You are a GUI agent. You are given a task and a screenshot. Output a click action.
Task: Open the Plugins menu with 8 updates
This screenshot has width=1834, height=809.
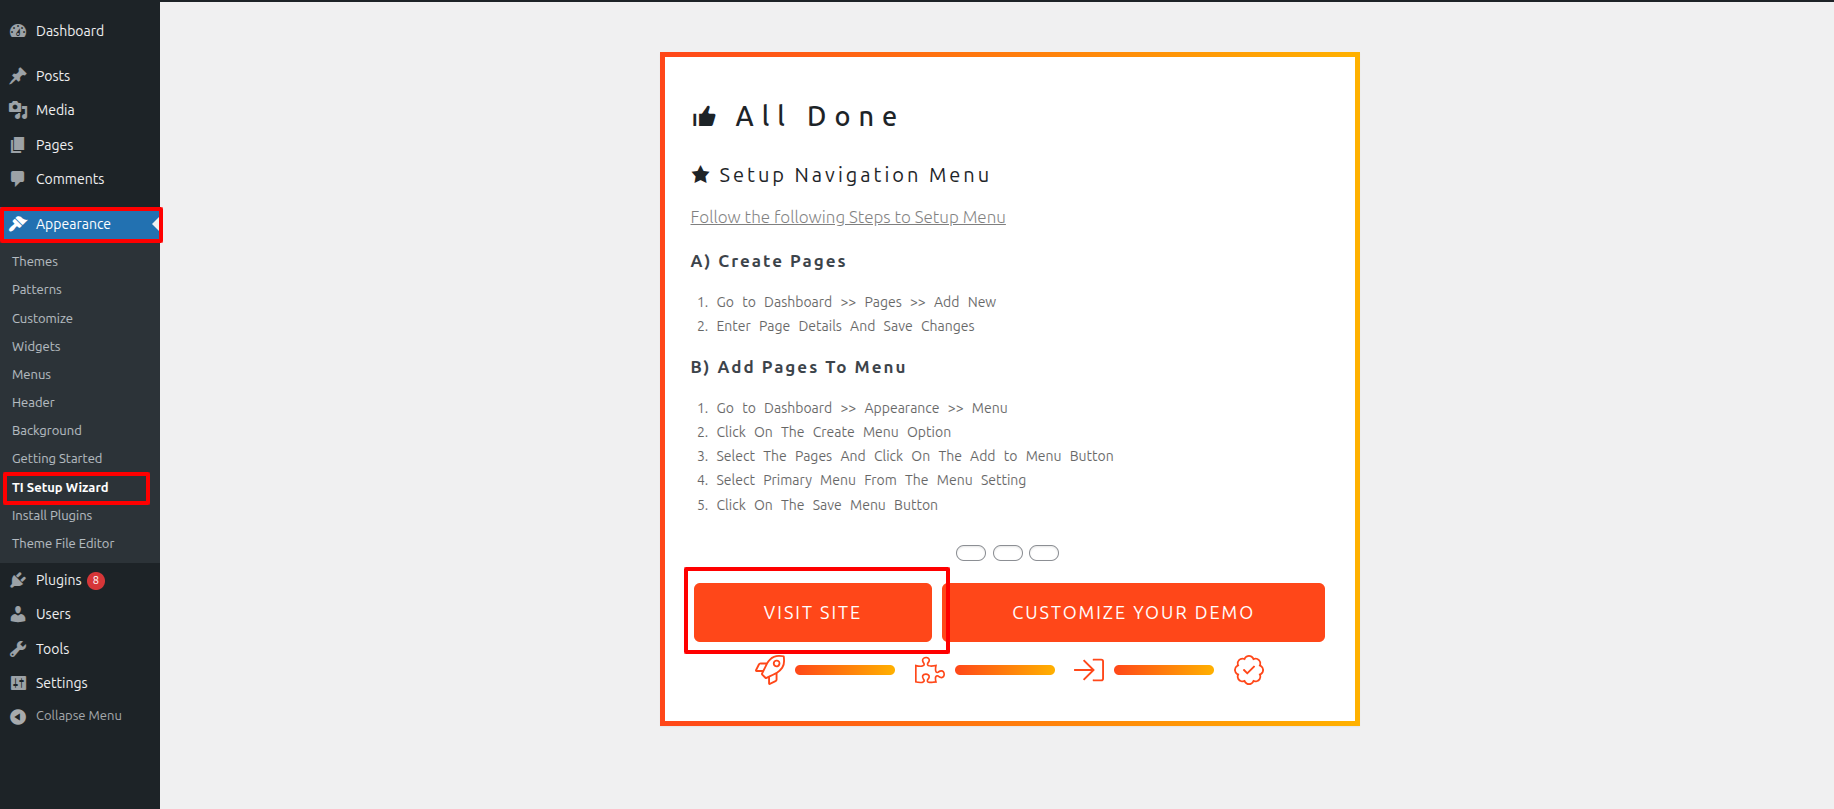[x=59, y=580]
